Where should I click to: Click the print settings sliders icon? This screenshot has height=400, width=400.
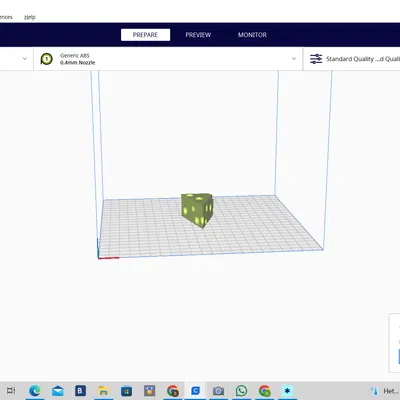click(x=316, y=59)
